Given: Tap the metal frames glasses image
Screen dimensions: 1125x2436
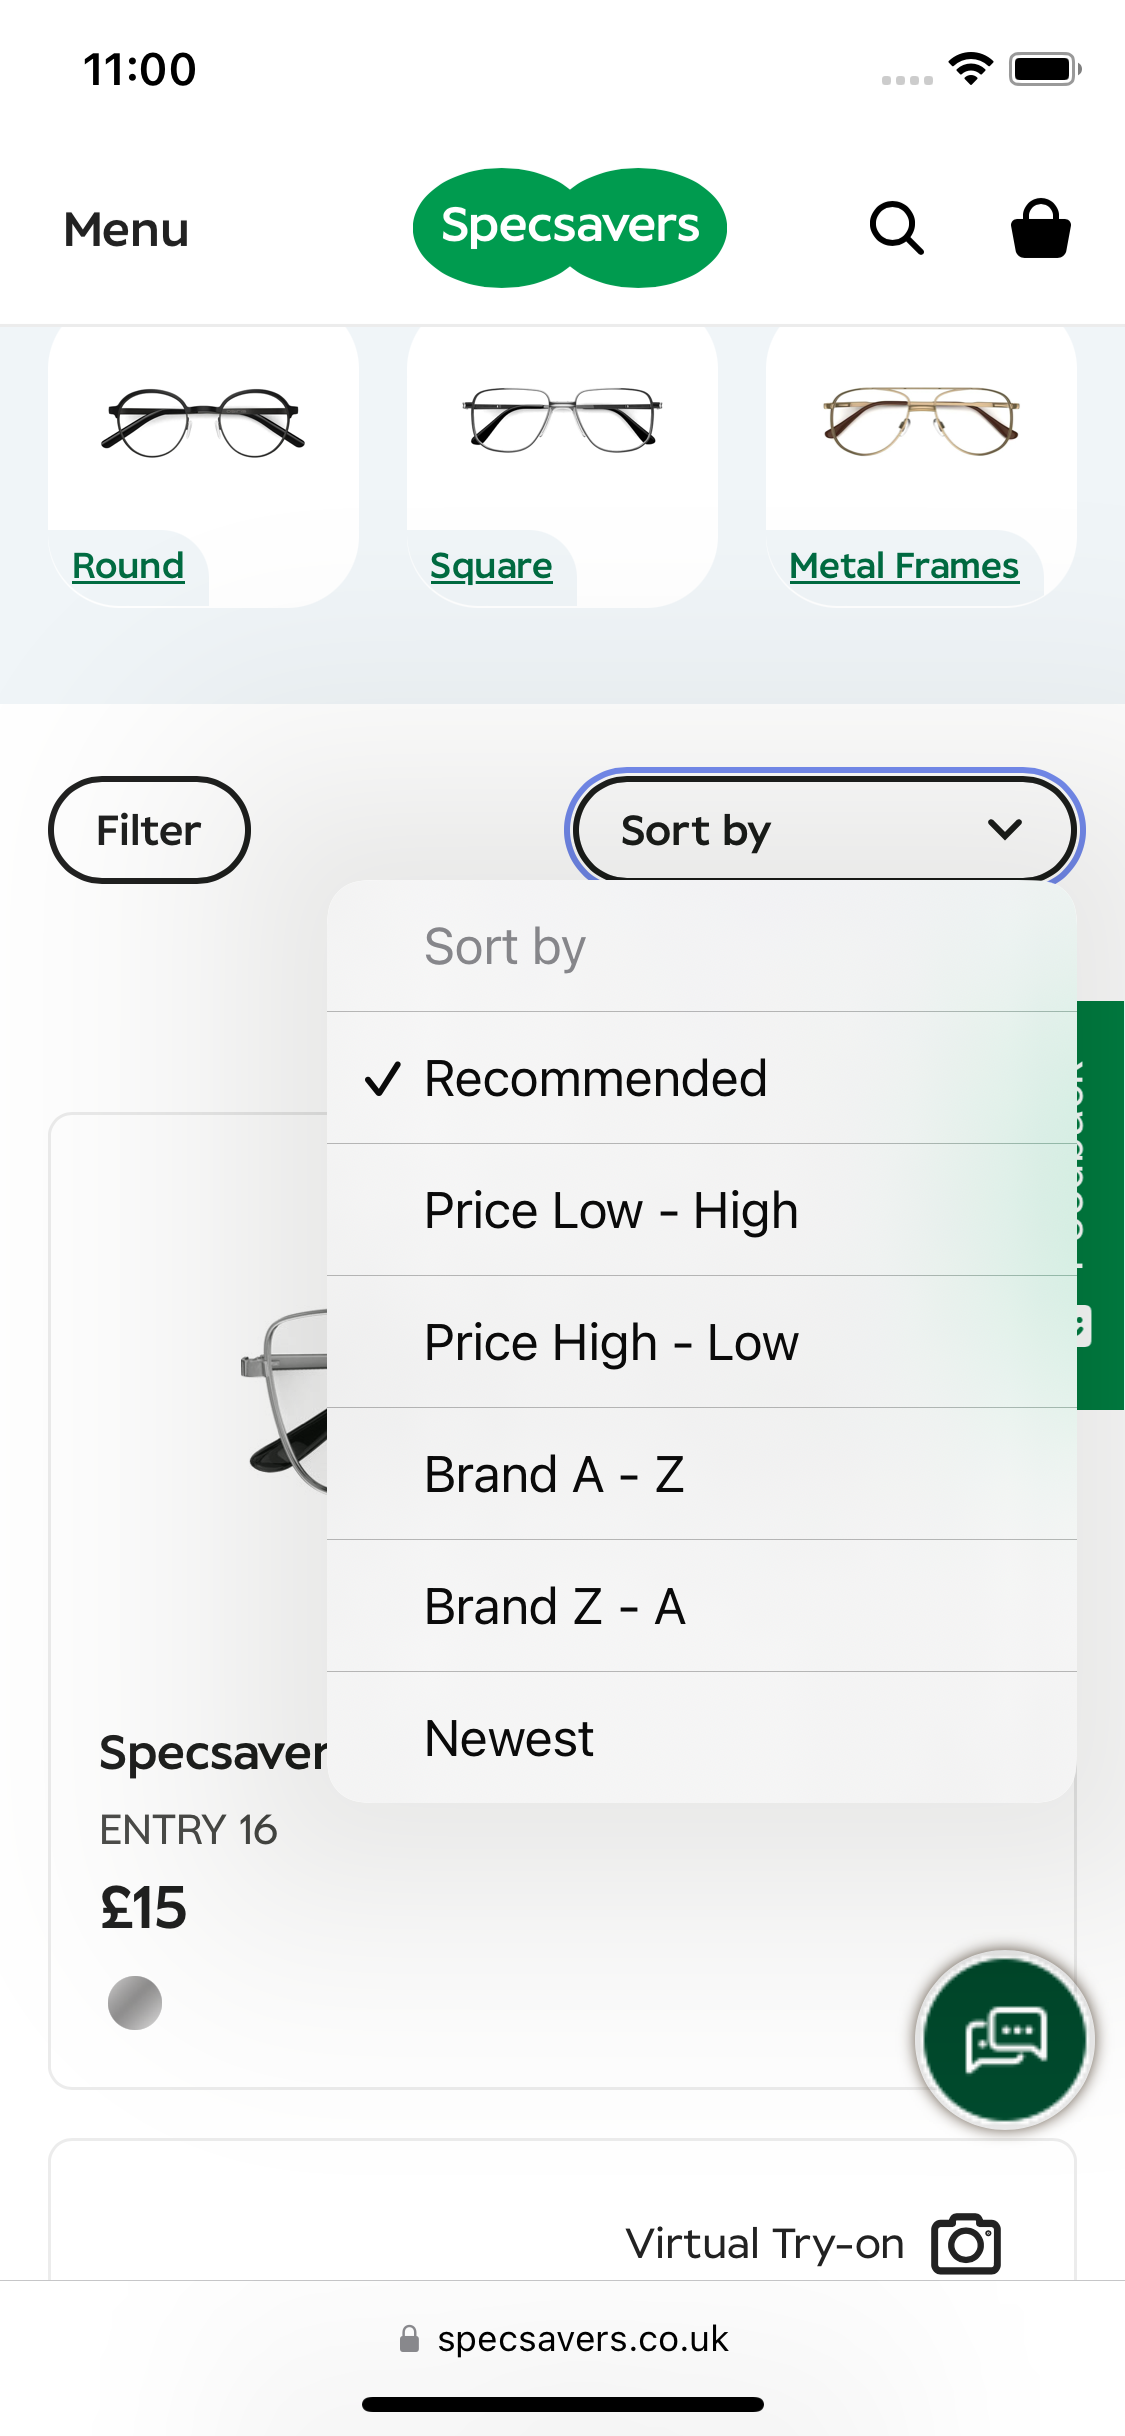Looking at the screenshot, I should pyautogui.click(x=921, y=420).
